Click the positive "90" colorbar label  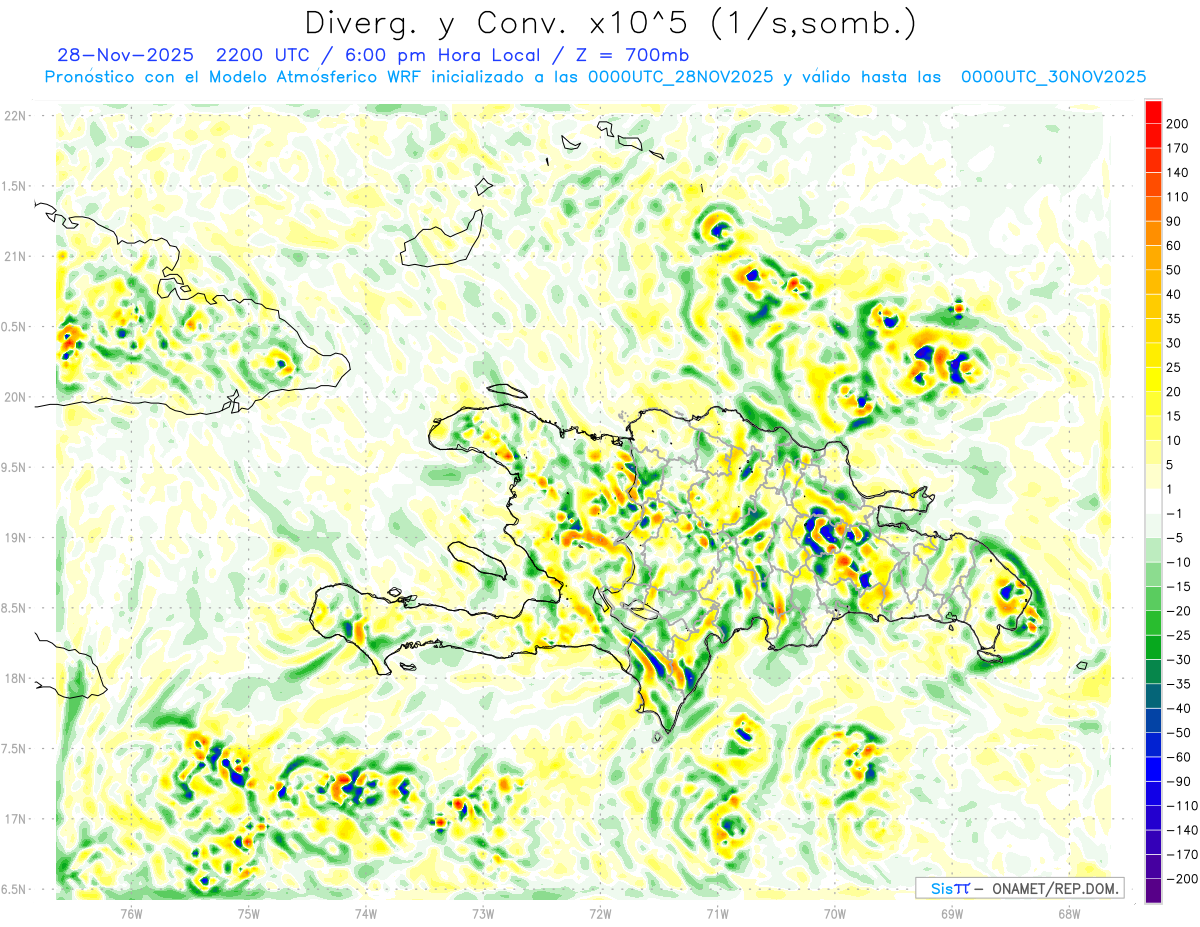pyautogui.click(x=1174, y=221)
